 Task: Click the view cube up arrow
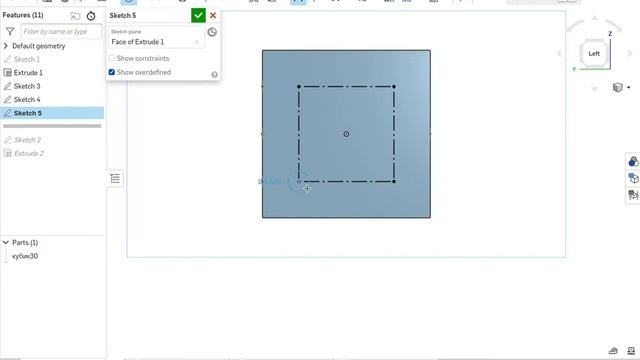click(595, 18)
